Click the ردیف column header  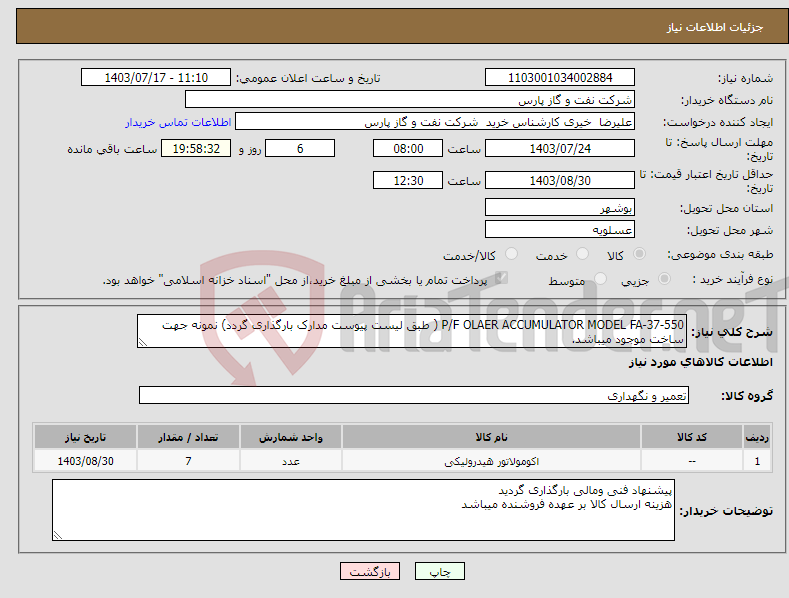coord(757,437)
